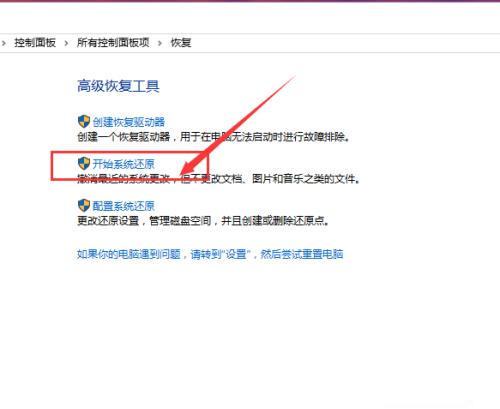Click the shield icon beside 开始系统还原
The image size is (500, 409).
(x=84, y=163)
